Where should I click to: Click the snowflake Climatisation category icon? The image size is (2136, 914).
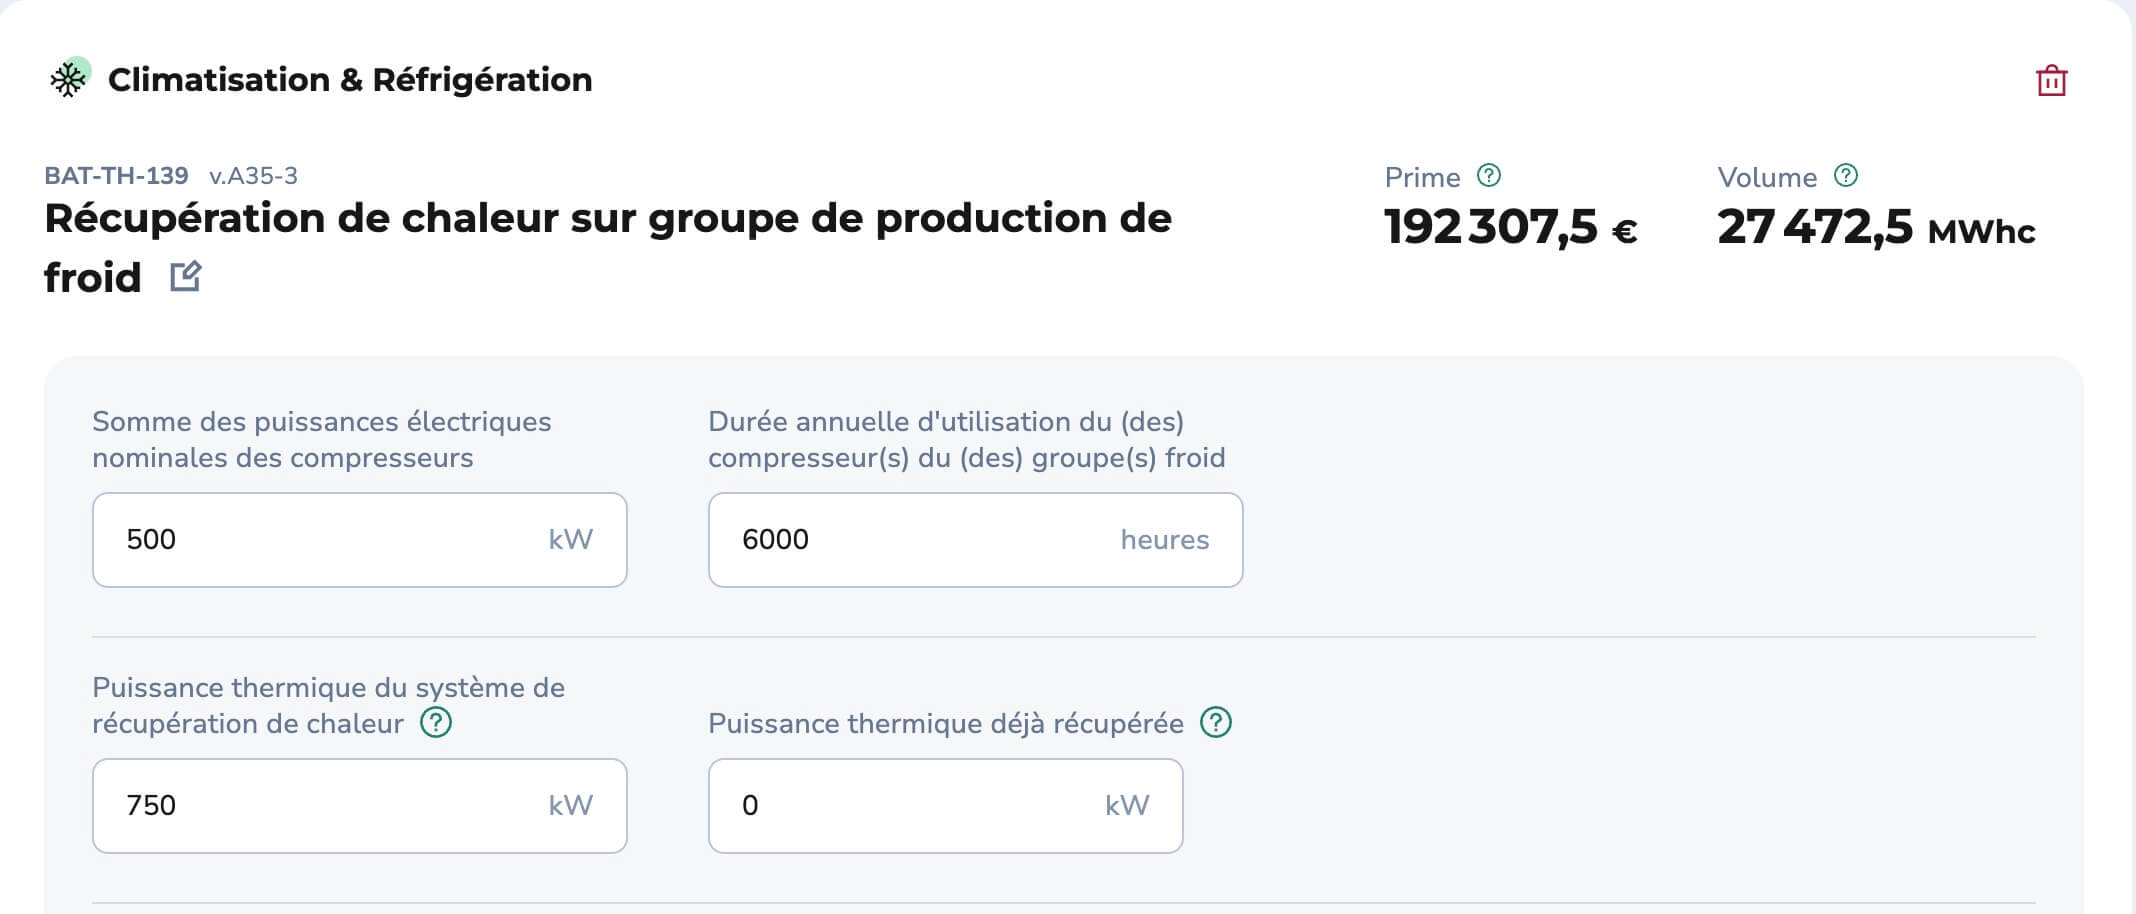coord(69,79)
